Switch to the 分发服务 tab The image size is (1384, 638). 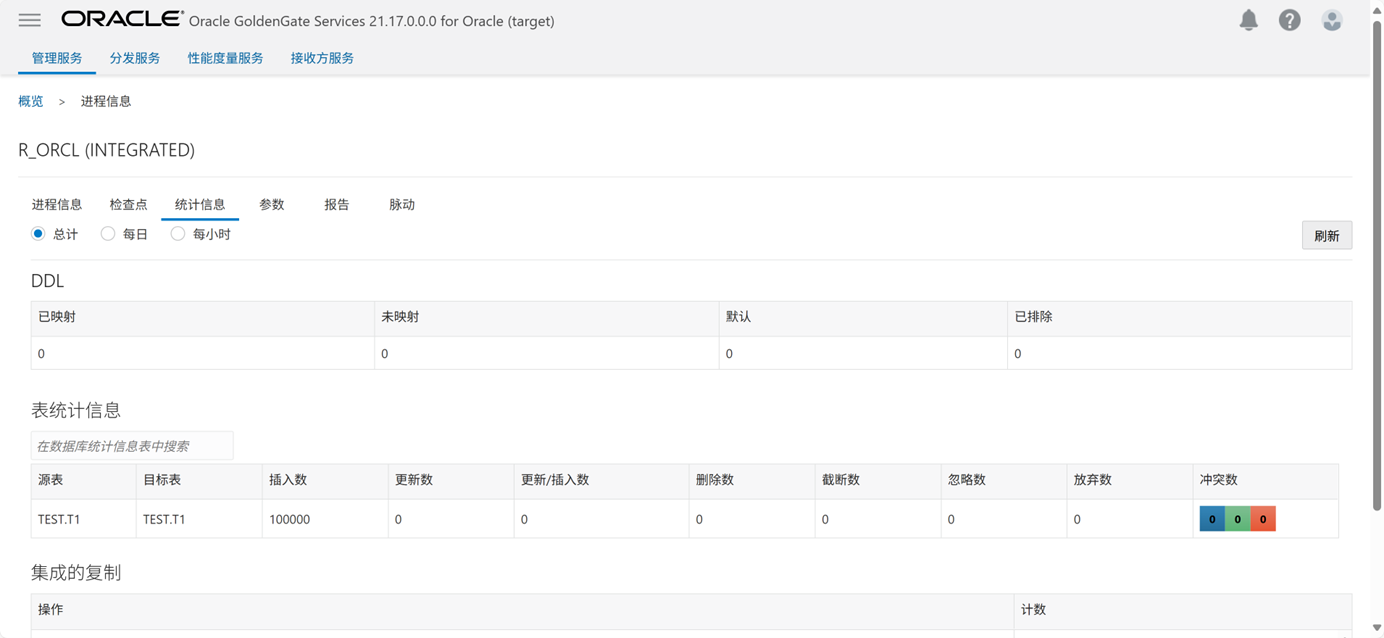point(135,58)
